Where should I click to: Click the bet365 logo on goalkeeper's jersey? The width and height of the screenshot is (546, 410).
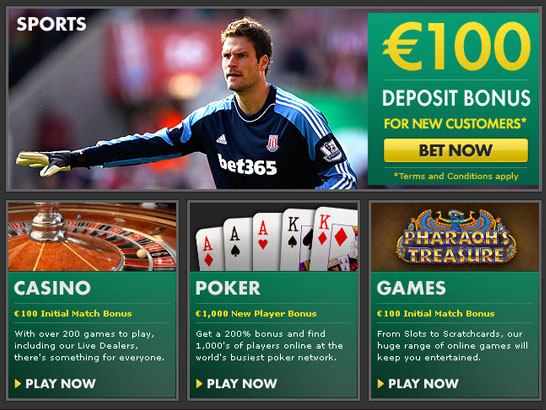point(247,165)
